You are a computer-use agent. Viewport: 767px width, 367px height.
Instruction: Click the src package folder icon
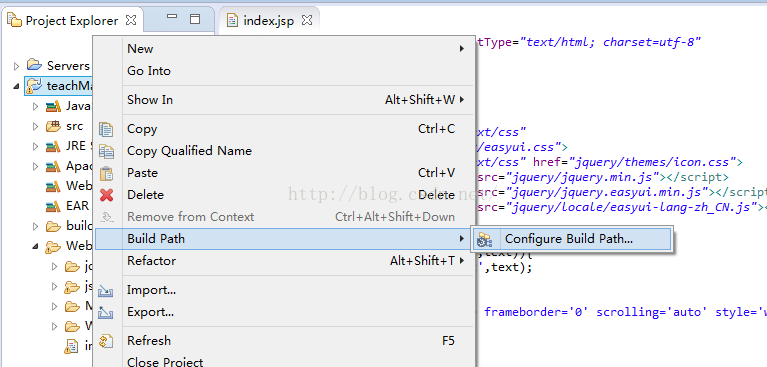(x=53, y=126)
